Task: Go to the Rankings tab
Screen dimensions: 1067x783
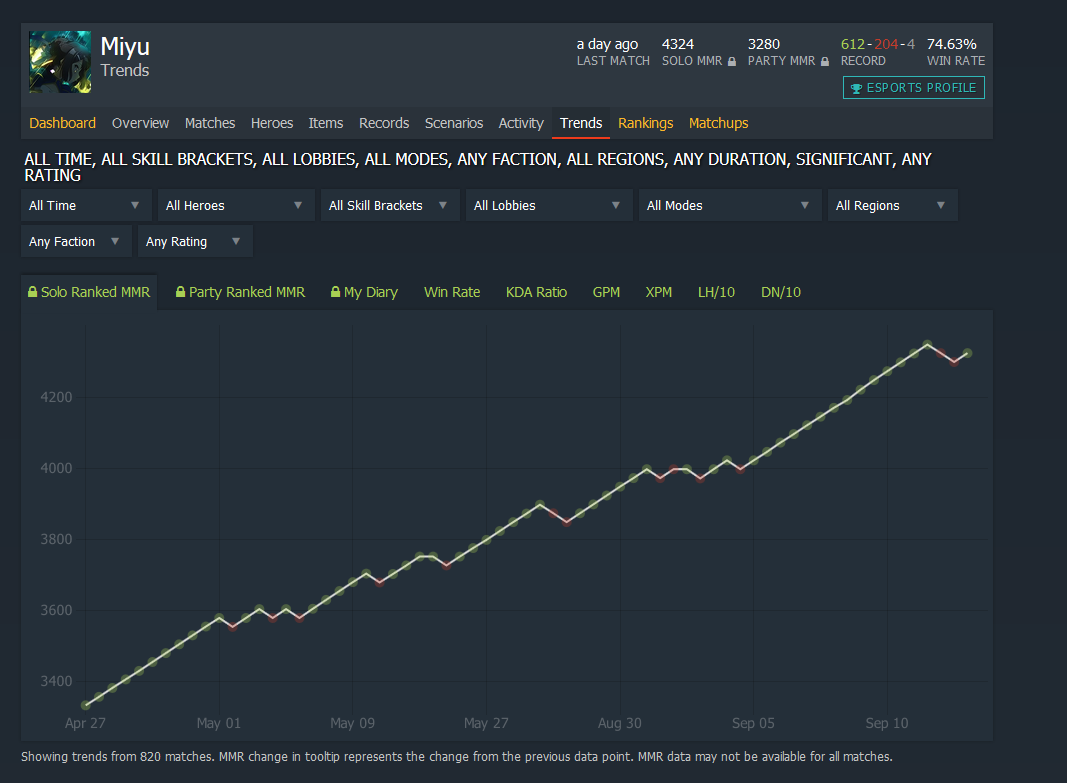Action: coord(645,123)
